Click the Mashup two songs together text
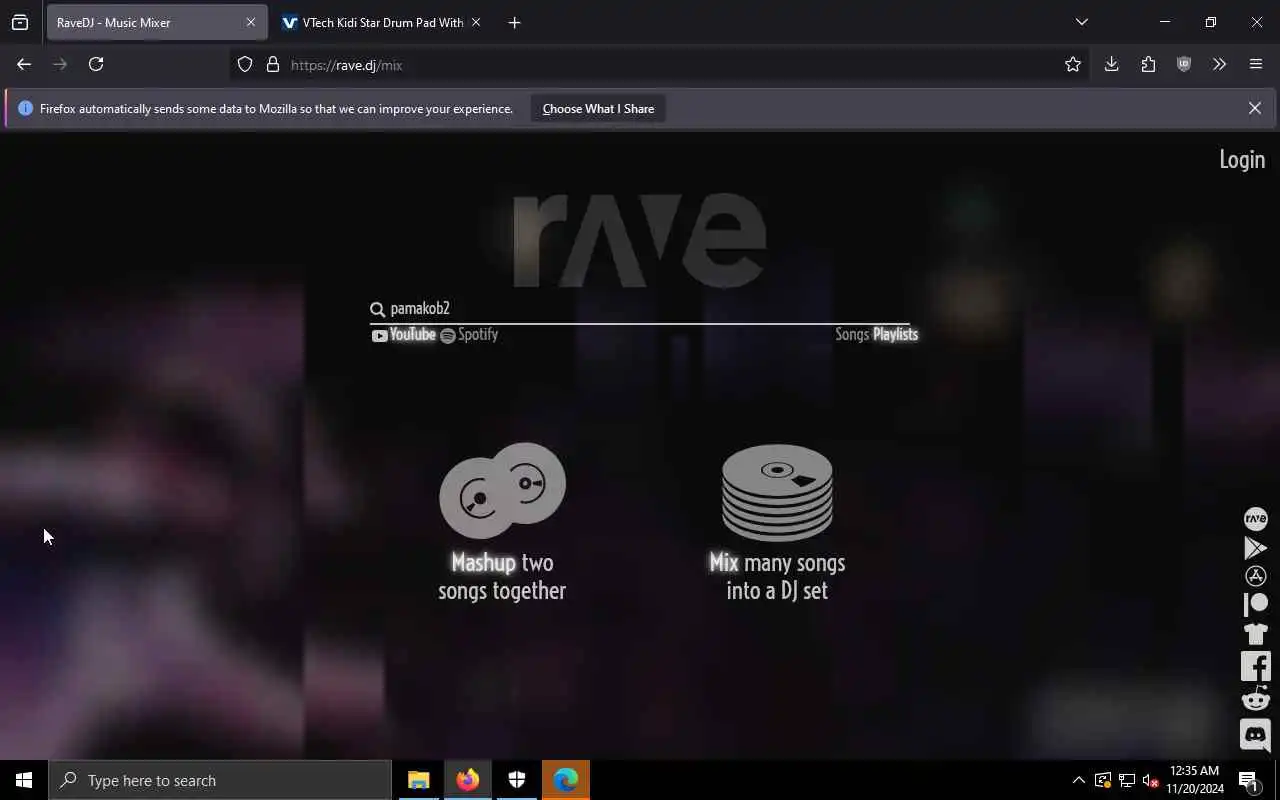 coord(502,577)
